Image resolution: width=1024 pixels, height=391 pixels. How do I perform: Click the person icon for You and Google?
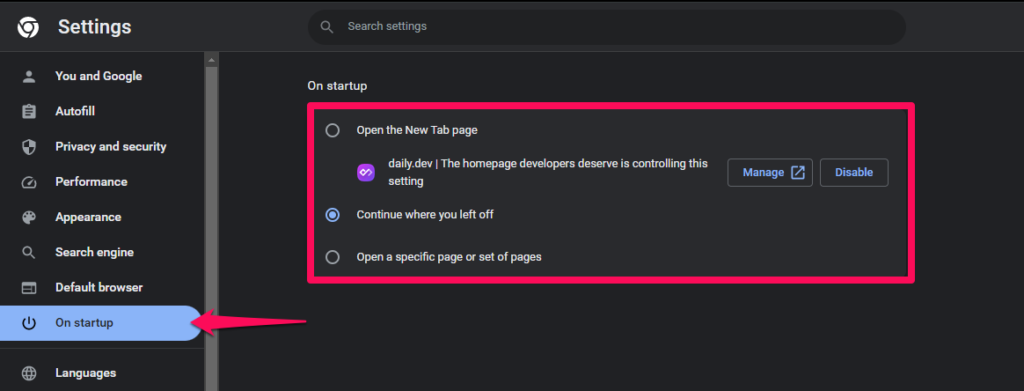(x=29, y=76)
